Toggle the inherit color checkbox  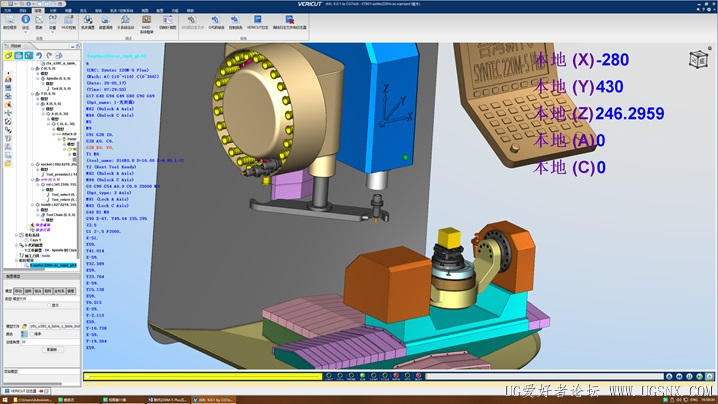[32, 334]
